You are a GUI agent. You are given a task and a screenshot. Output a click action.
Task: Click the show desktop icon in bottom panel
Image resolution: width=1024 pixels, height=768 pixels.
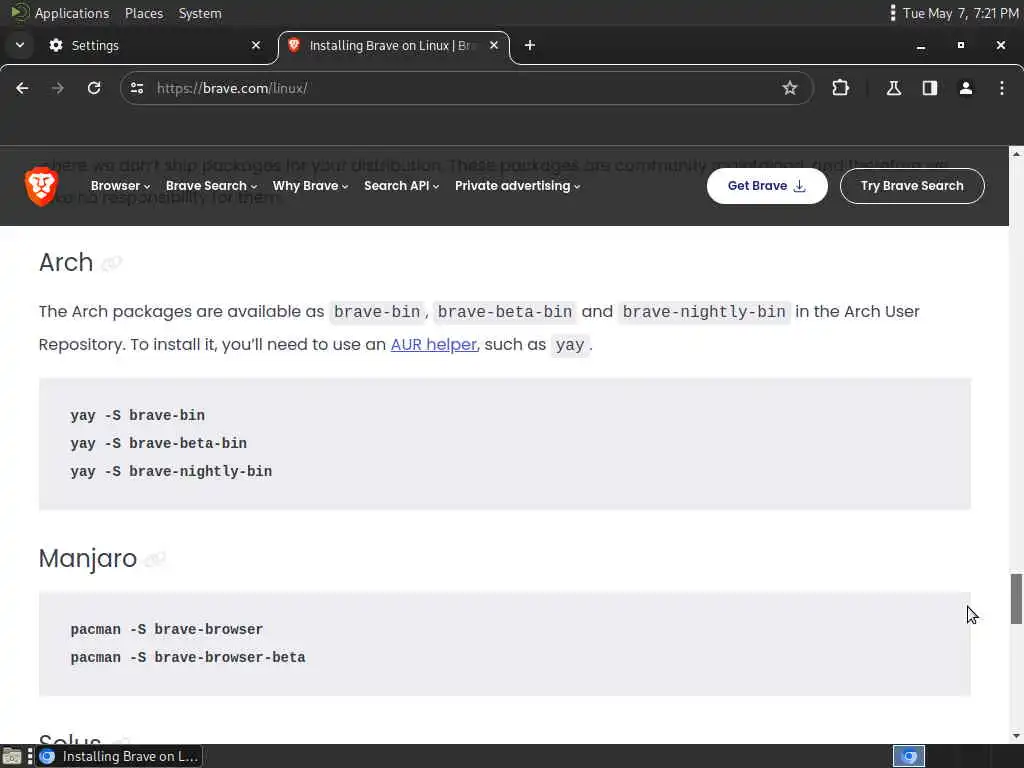coord(12,756)
